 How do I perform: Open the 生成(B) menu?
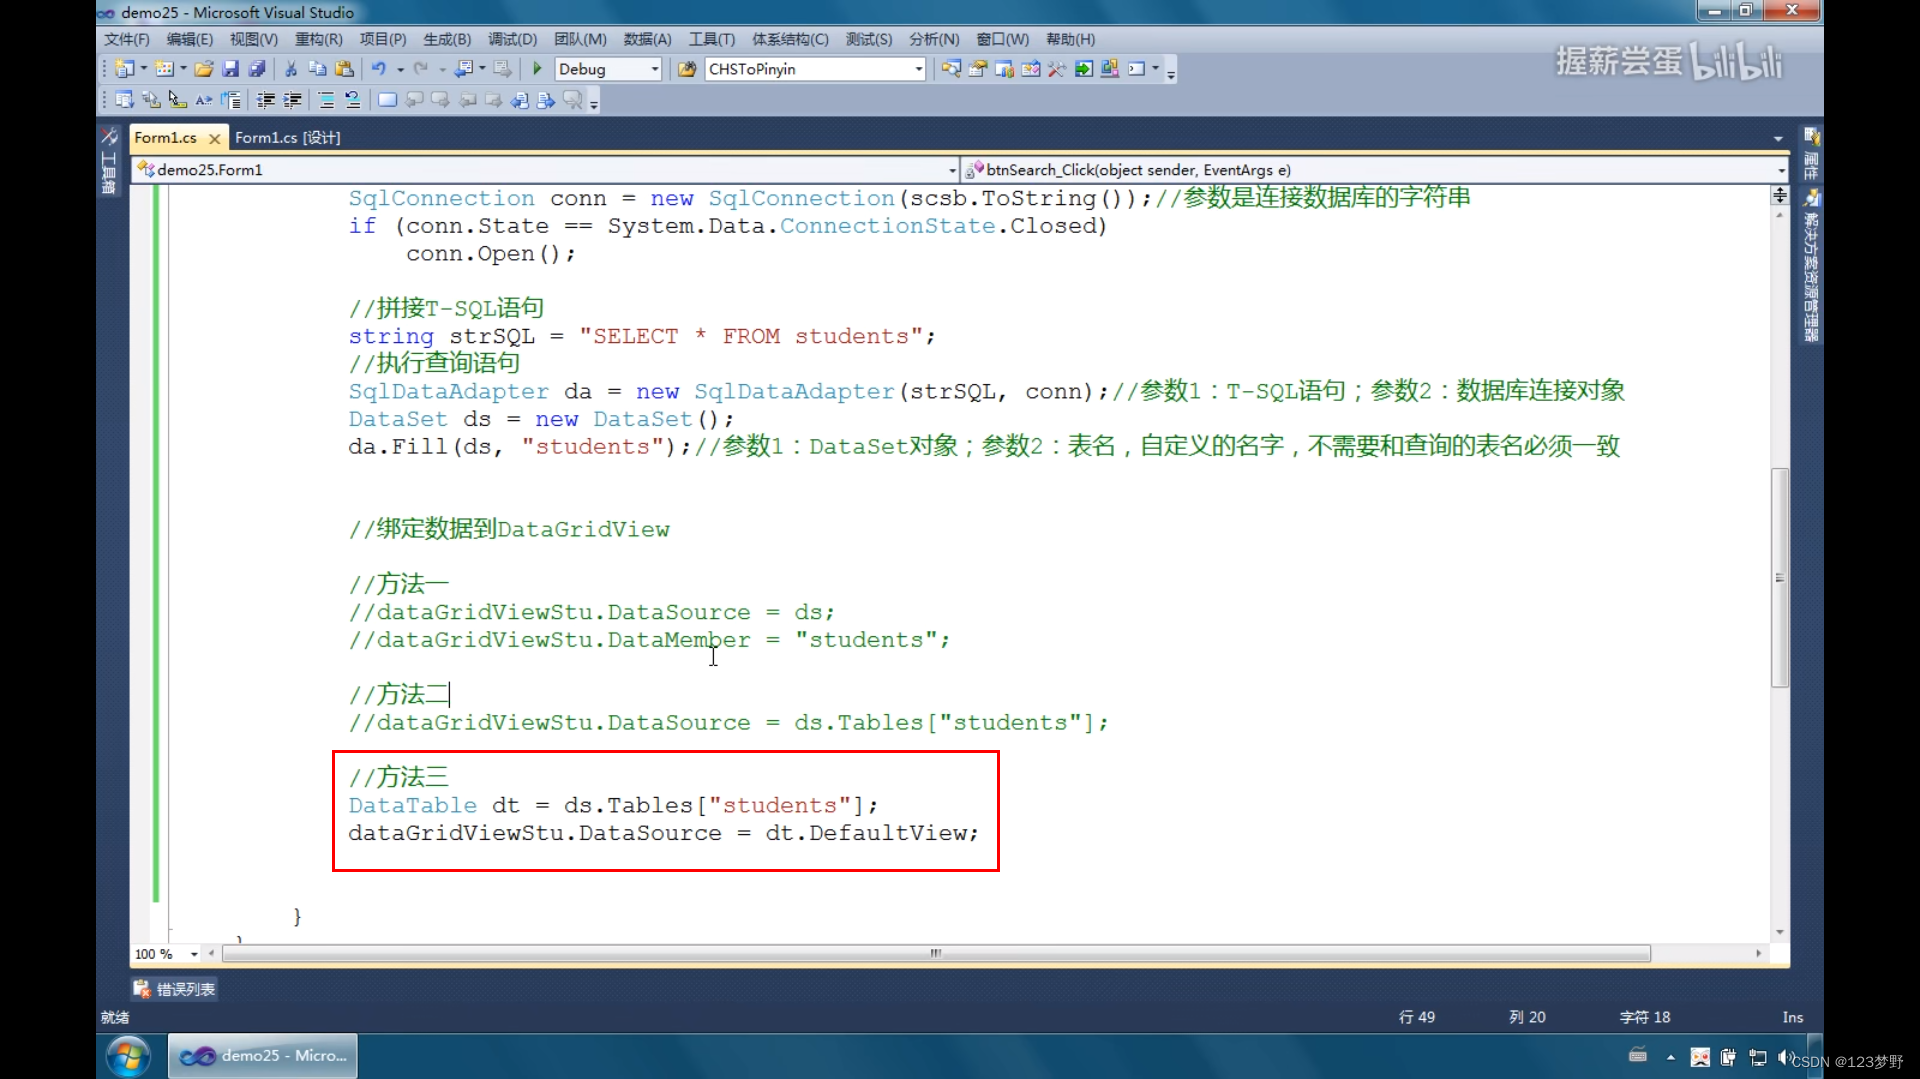447,39
